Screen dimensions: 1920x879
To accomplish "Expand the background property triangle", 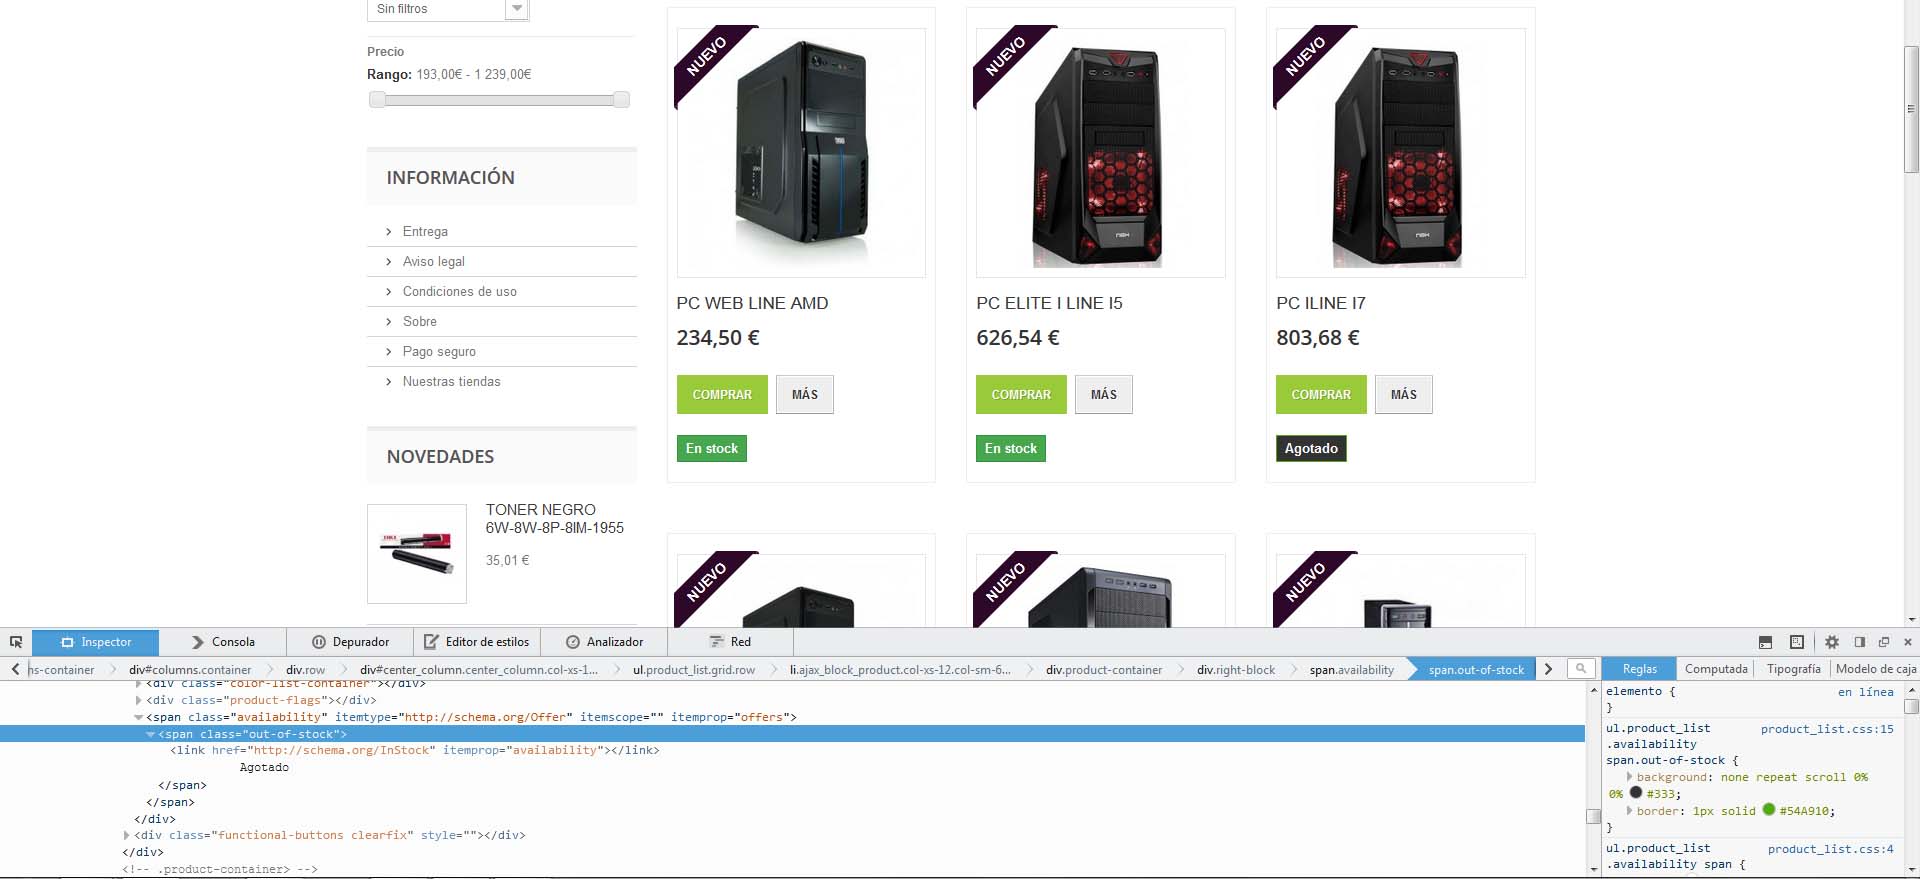I will click(1629, 777).
